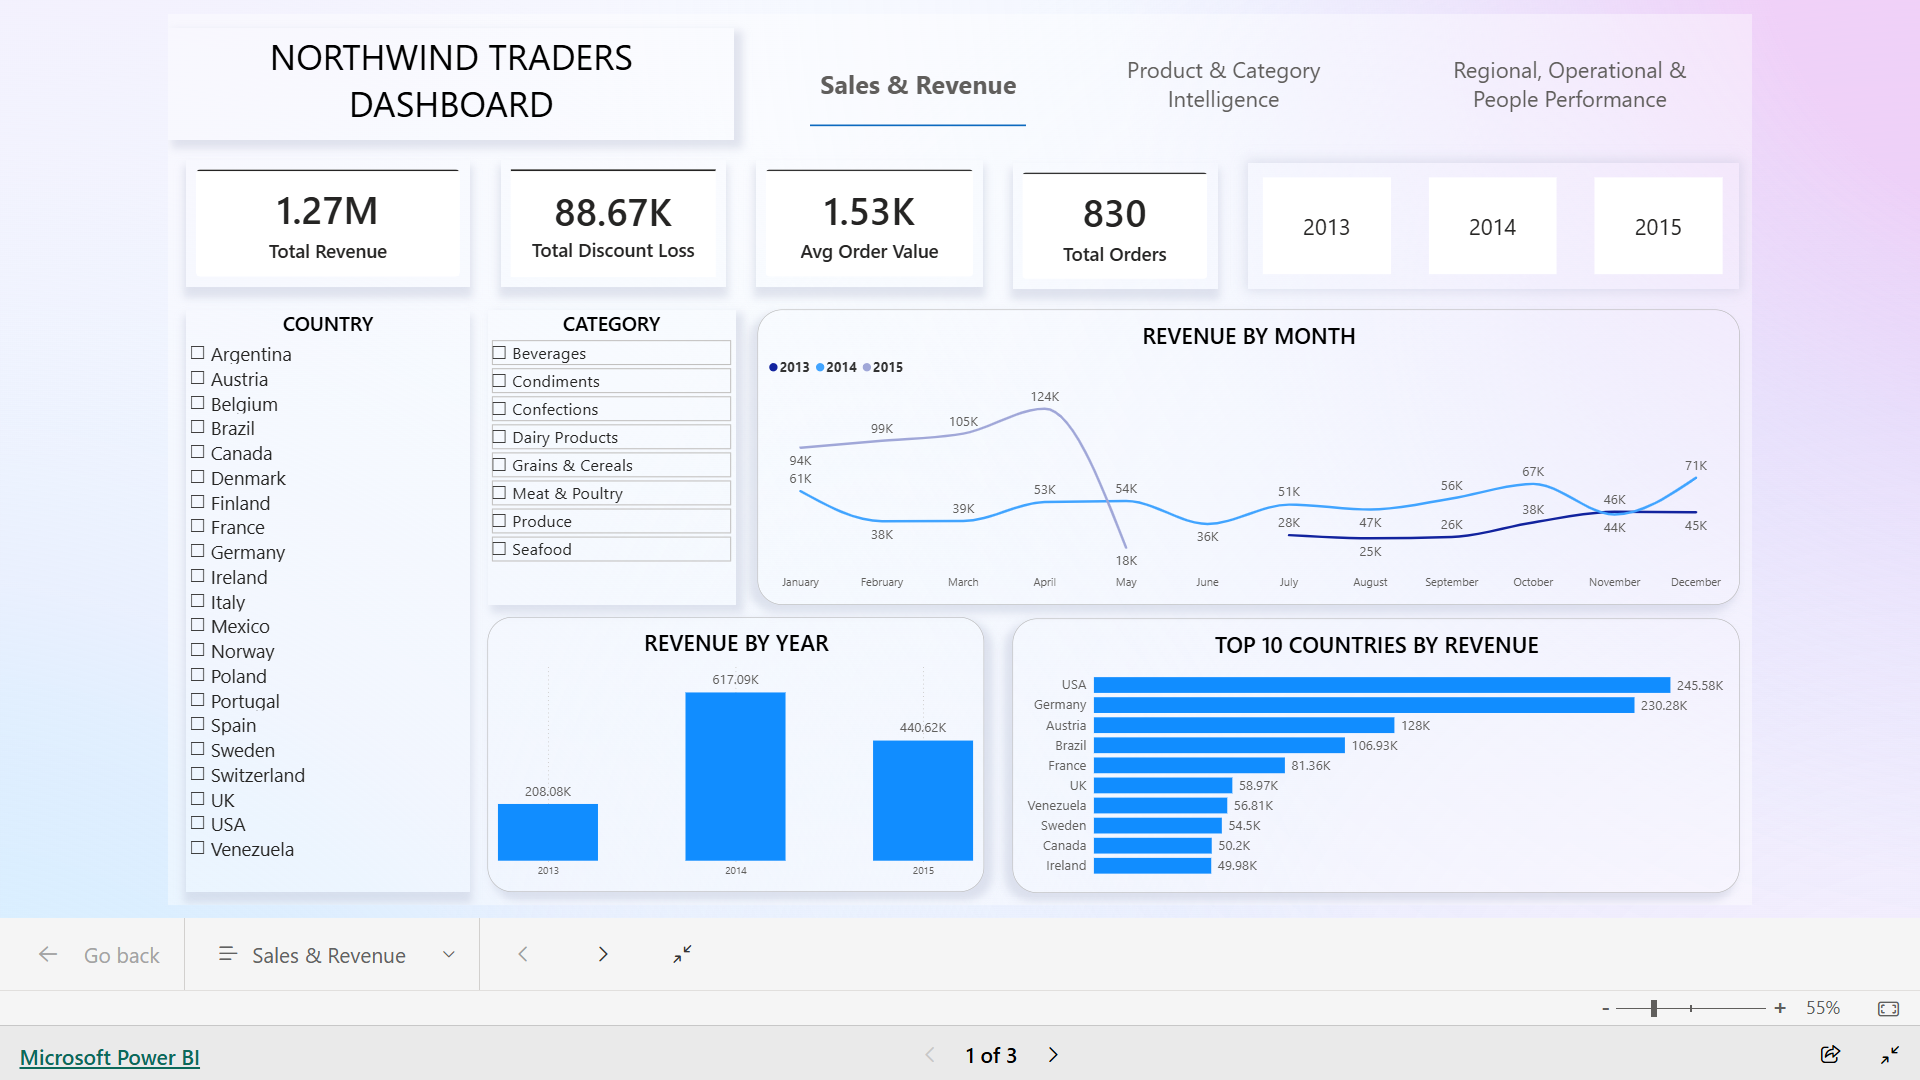Click the collapse arrows icon at bottom right

pyautogui.click(x=1890, y=1055)
